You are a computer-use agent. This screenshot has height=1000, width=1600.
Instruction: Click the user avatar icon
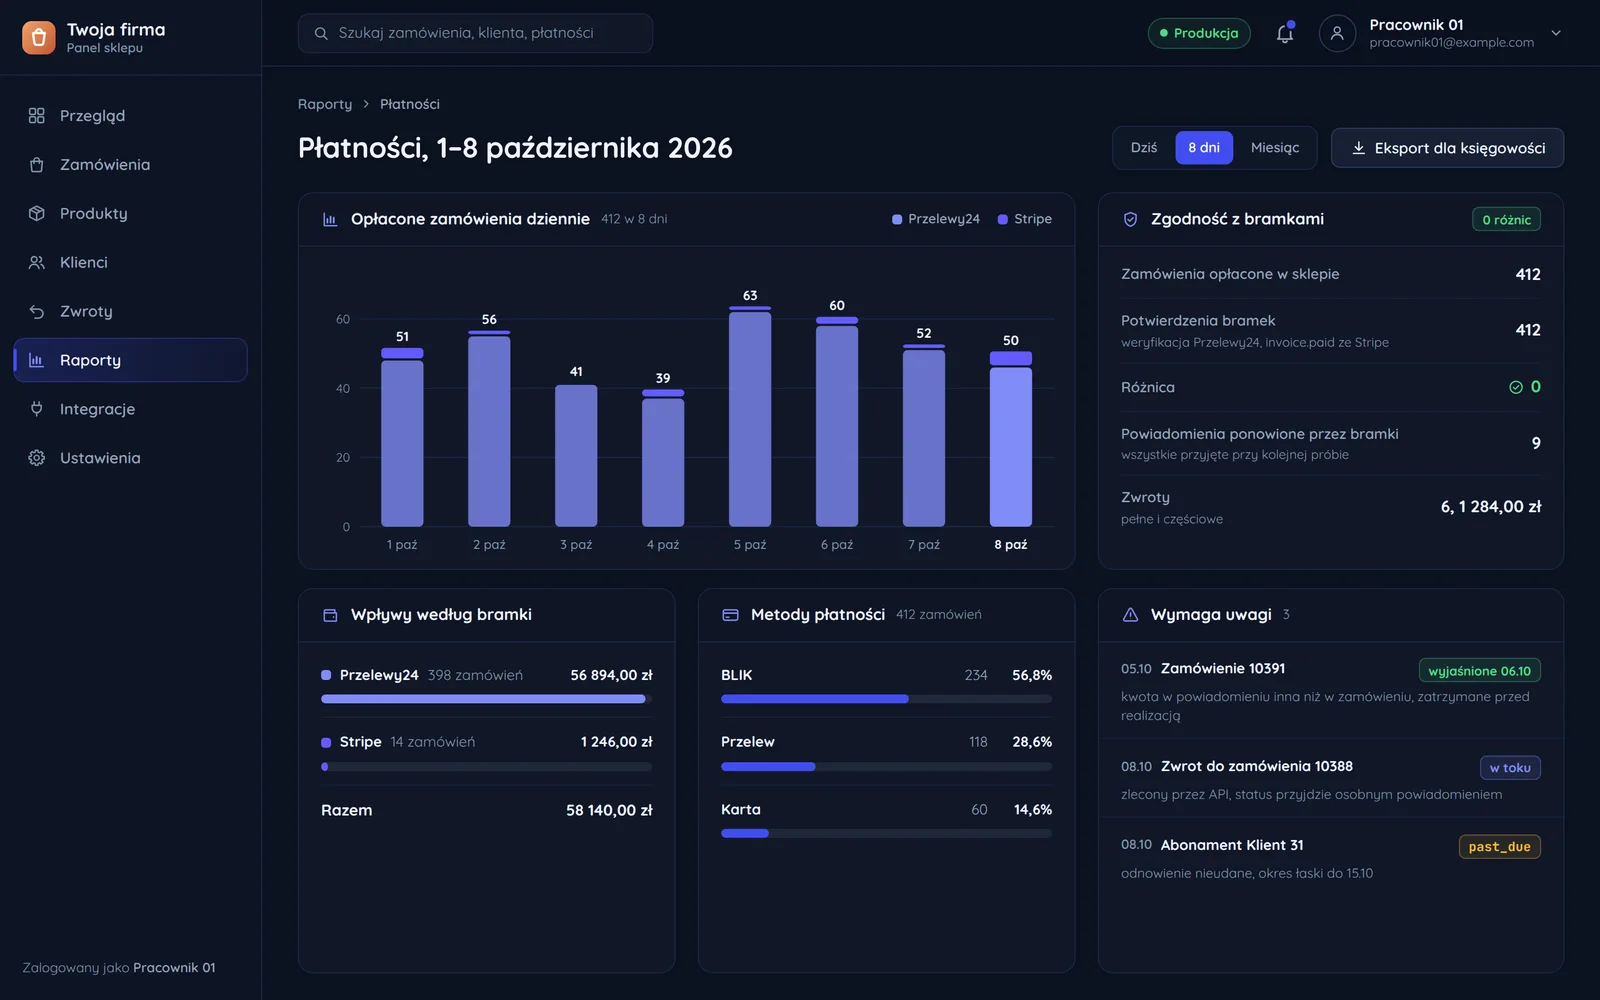coord(1337,33)
